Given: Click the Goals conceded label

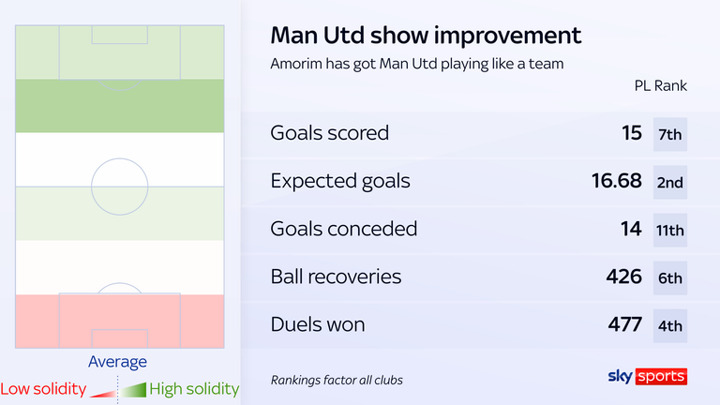Looking at the screenshot, I should point(344,229).
